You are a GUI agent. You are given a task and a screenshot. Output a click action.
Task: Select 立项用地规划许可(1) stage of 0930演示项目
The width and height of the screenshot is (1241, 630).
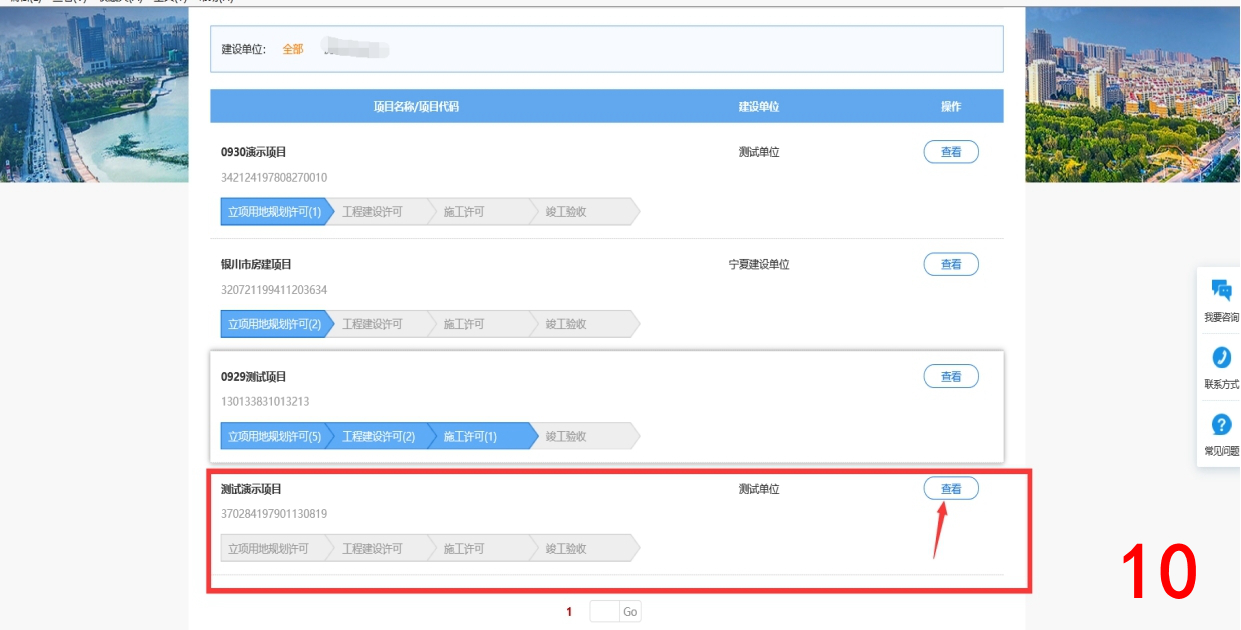(274, 212)
